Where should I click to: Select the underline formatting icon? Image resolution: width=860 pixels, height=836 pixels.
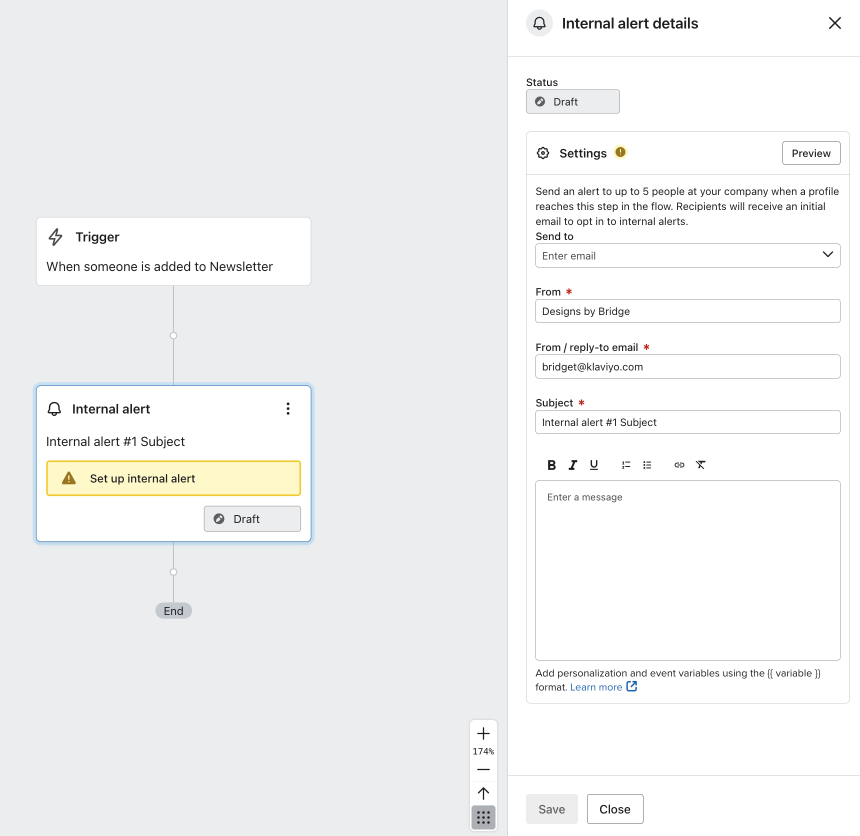point(594,464)
